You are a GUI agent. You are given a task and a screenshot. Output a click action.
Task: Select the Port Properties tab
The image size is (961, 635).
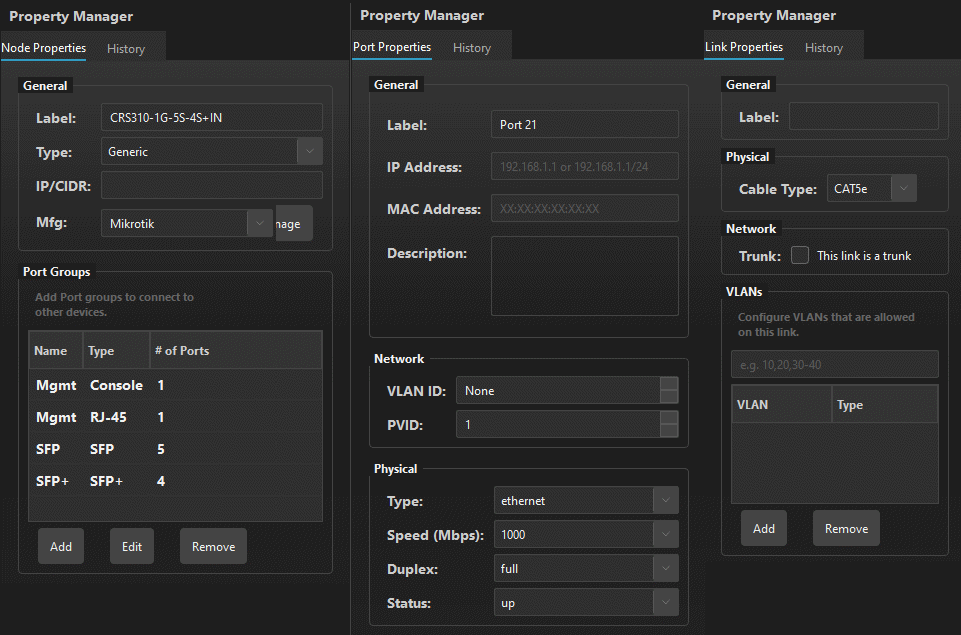(391, 47)
